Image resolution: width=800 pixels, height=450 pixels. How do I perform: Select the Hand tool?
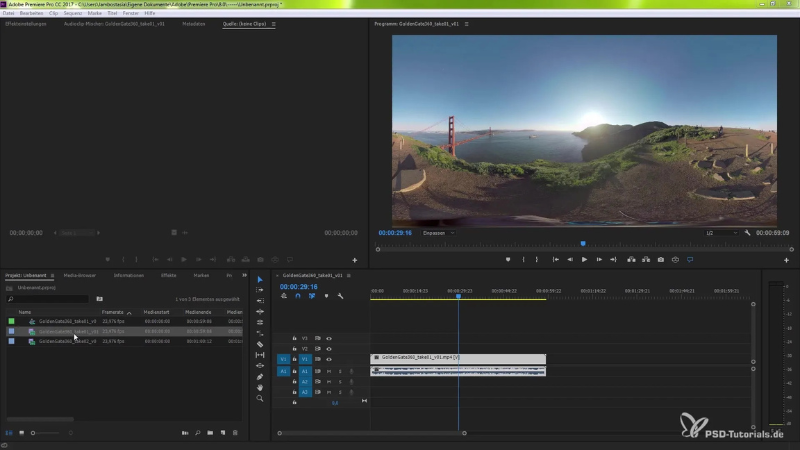click(x=260, y=387)
